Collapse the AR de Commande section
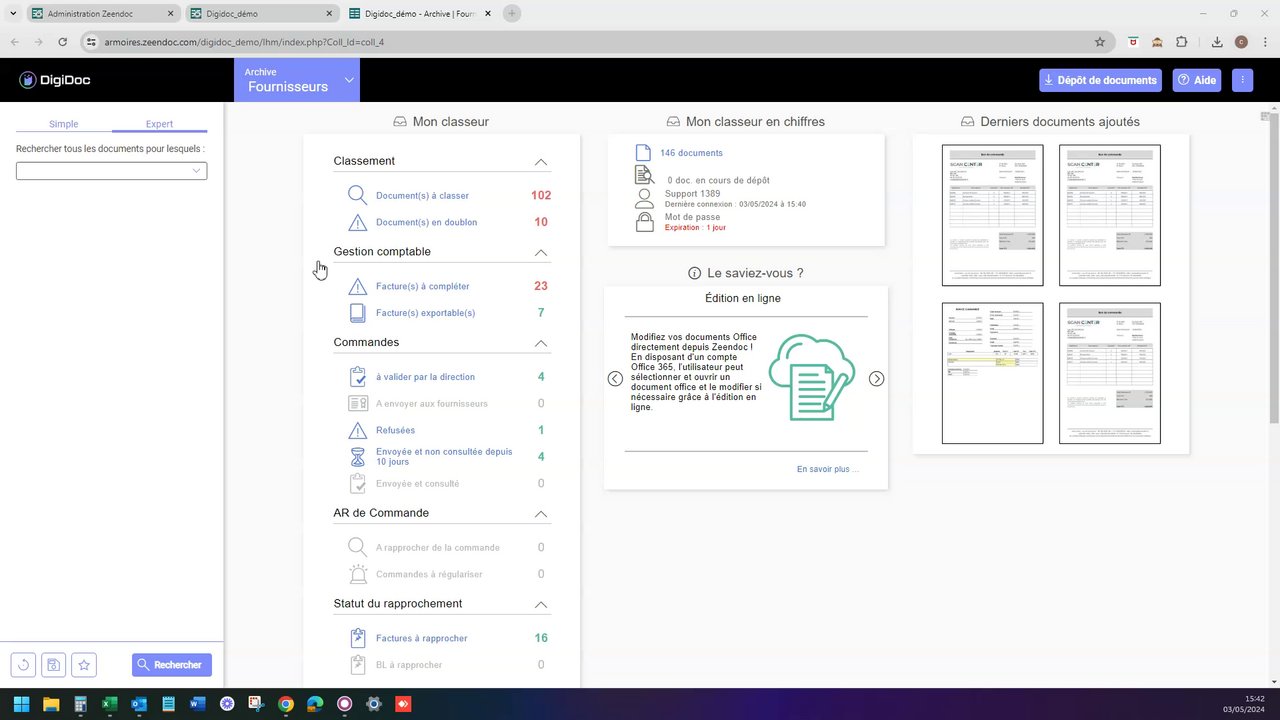The width and height of the screenshot is (1280, 720). (x=541, y=514)
